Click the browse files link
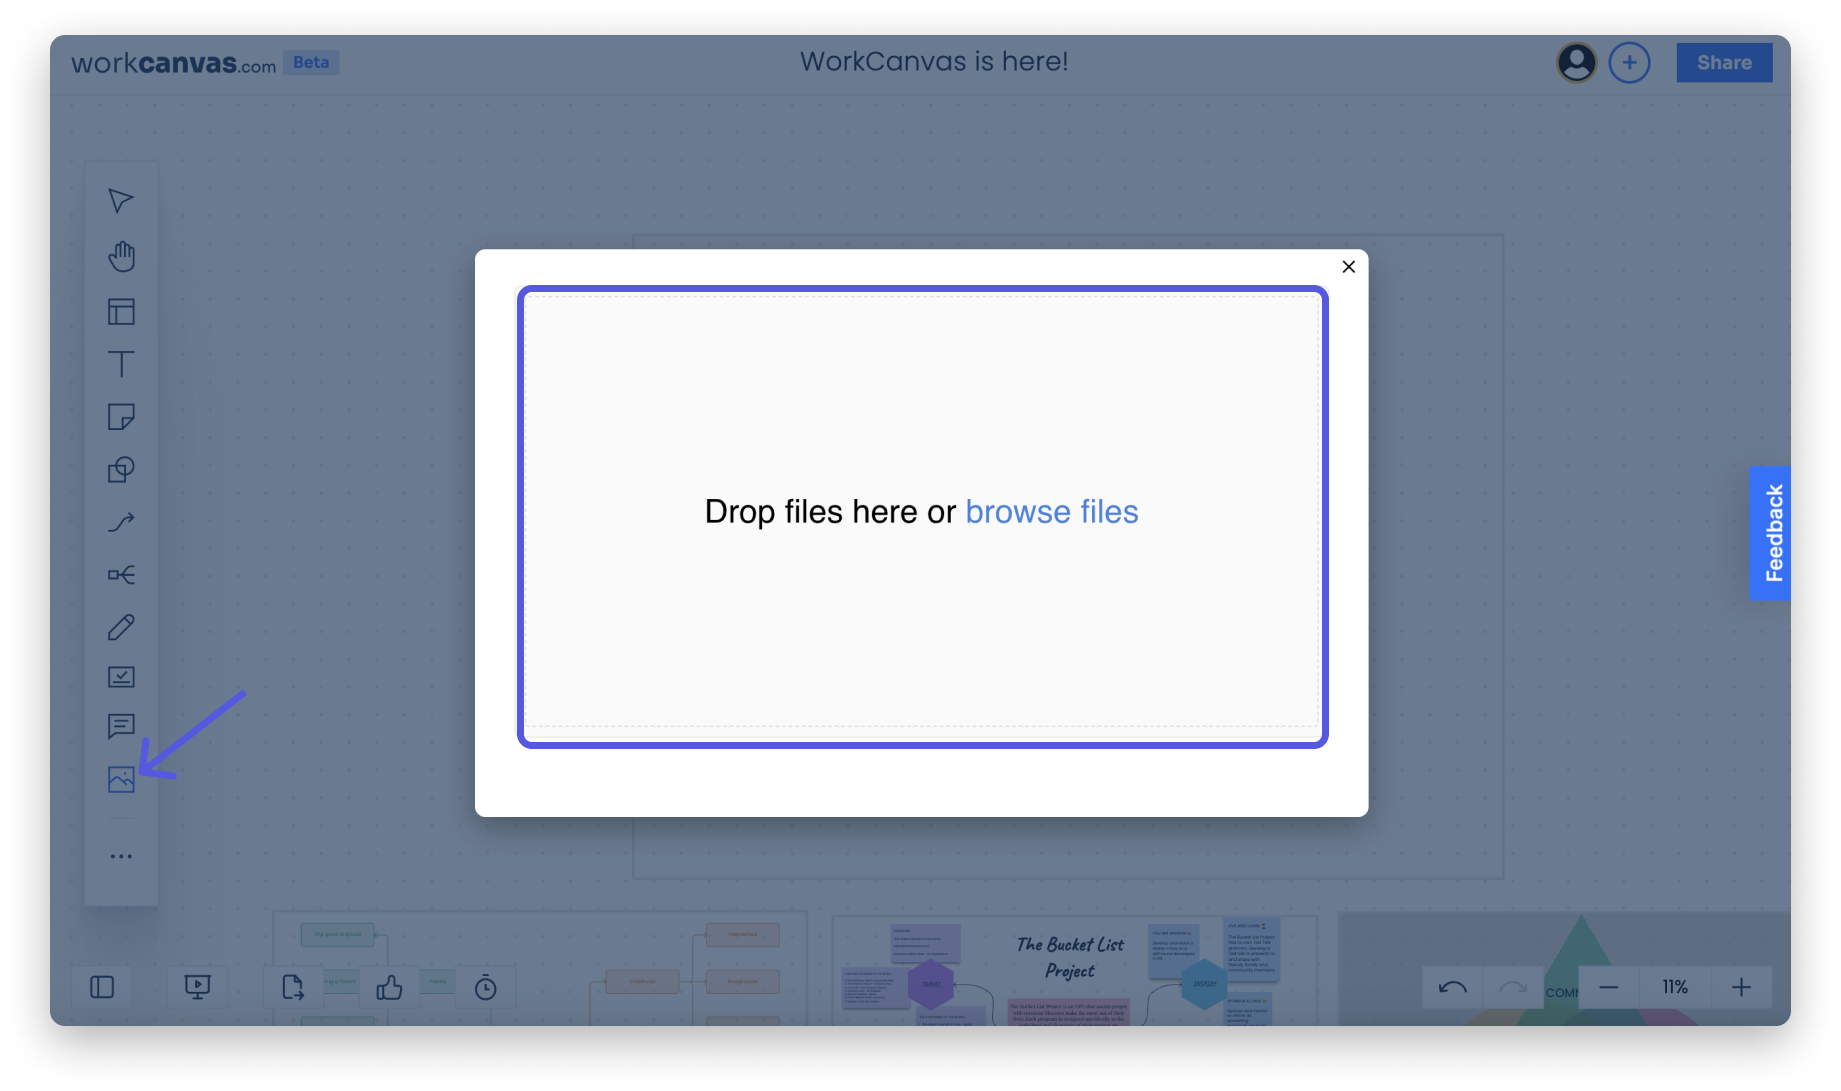Viewport: 1841px width, 1091px height. [1051, 511]
